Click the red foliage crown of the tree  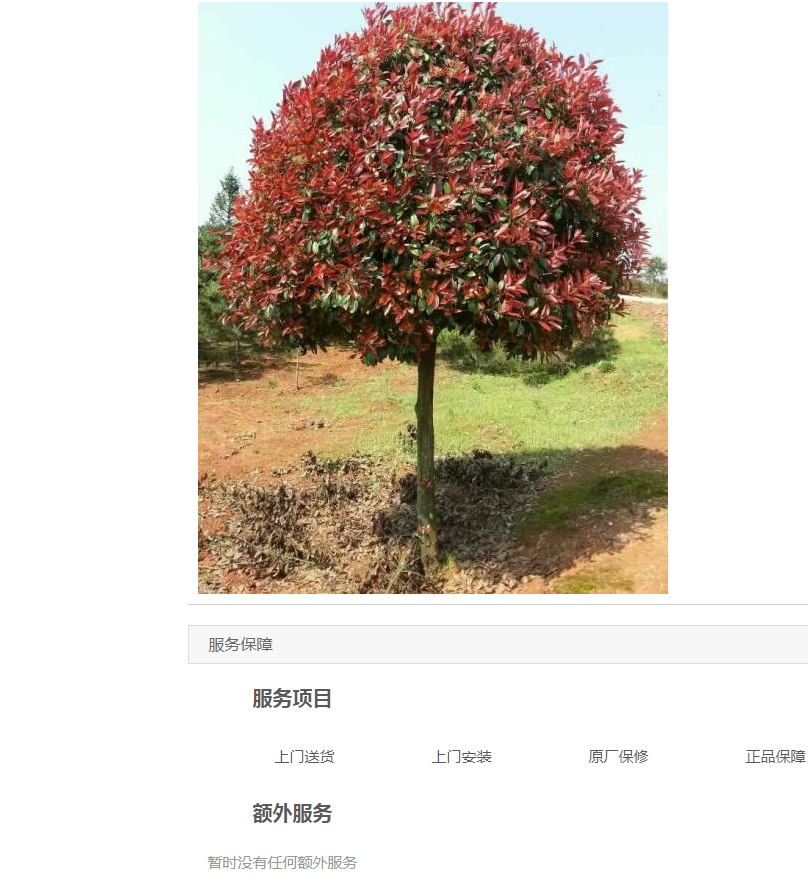click(x=432, y=180)
